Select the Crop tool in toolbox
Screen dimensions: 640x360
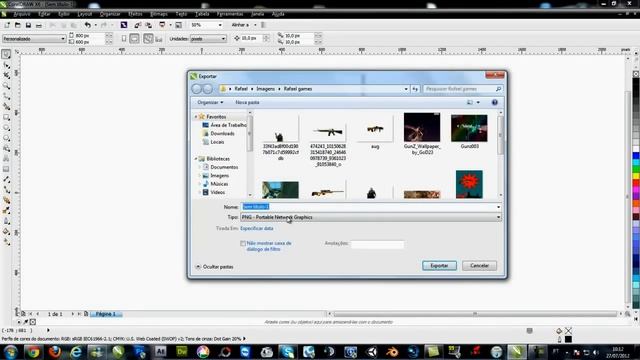click(x=7, y=76)
